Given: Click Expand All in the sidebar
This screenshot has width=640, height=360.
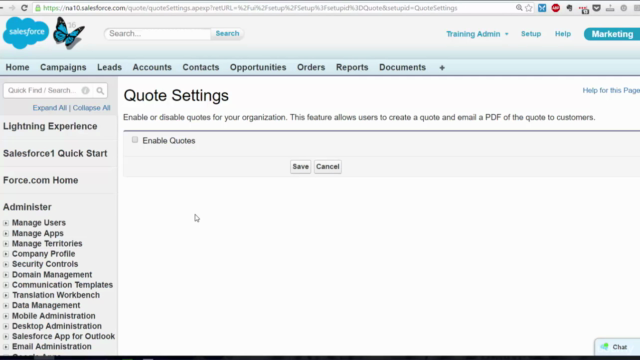Looking at the screenshot, I should click(x=49, y=108).
